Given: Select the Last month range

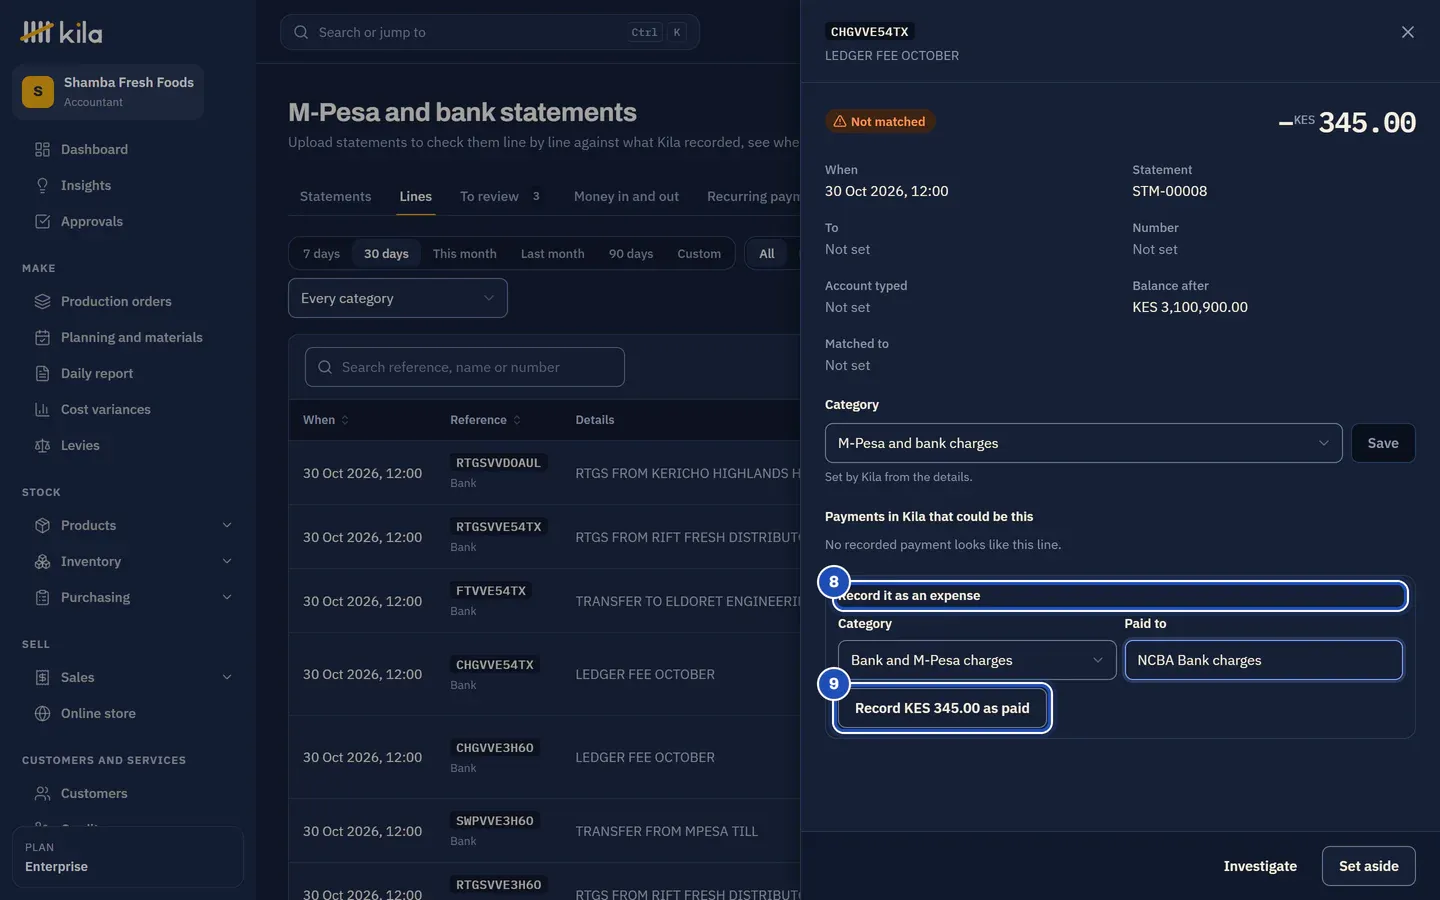Looking at the screenshot, I should pyautogui.click(x=553, y=254).
